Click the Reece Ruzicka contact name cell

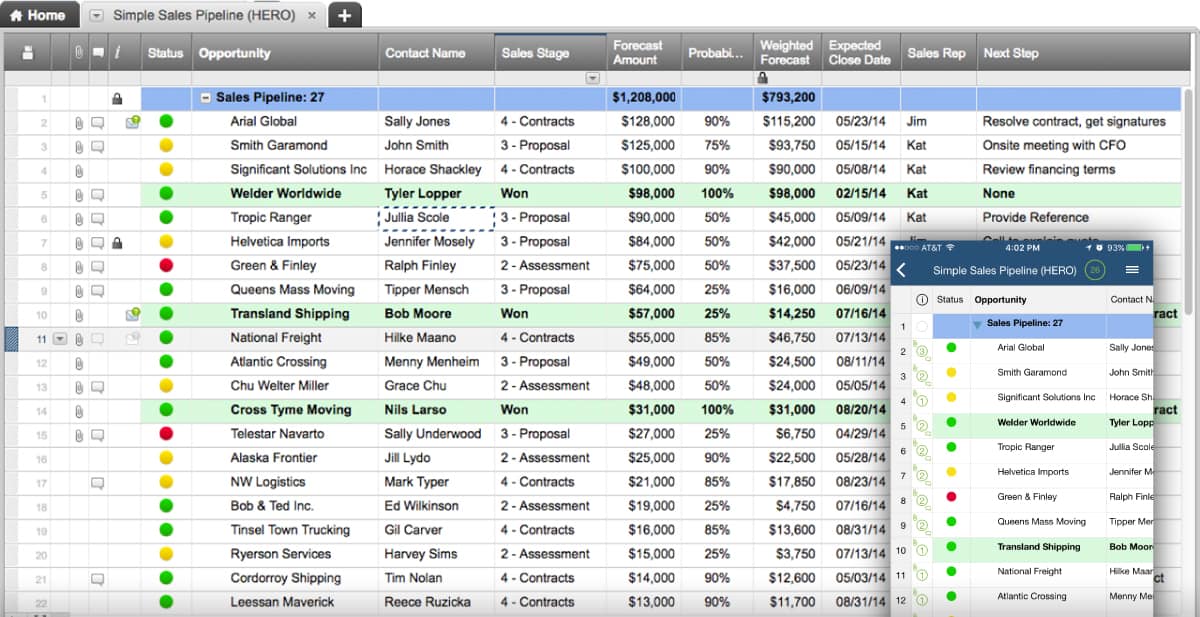[x=437, y=602]
